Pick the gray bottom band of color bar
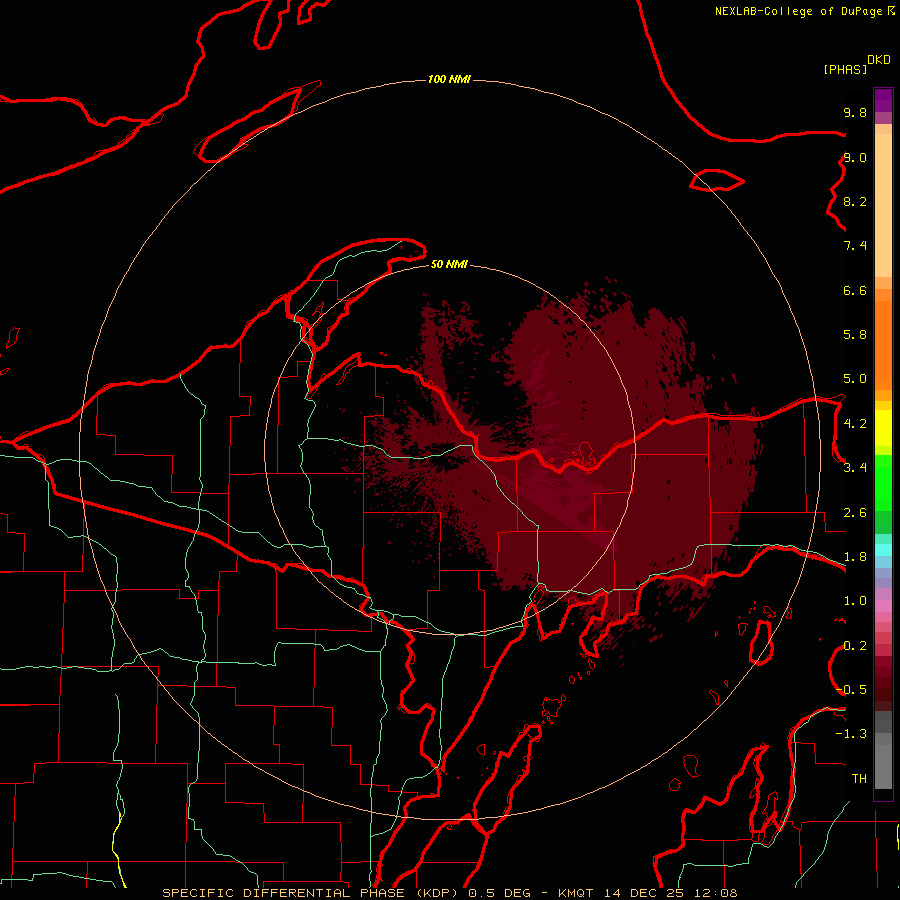 tap(883, 766)
